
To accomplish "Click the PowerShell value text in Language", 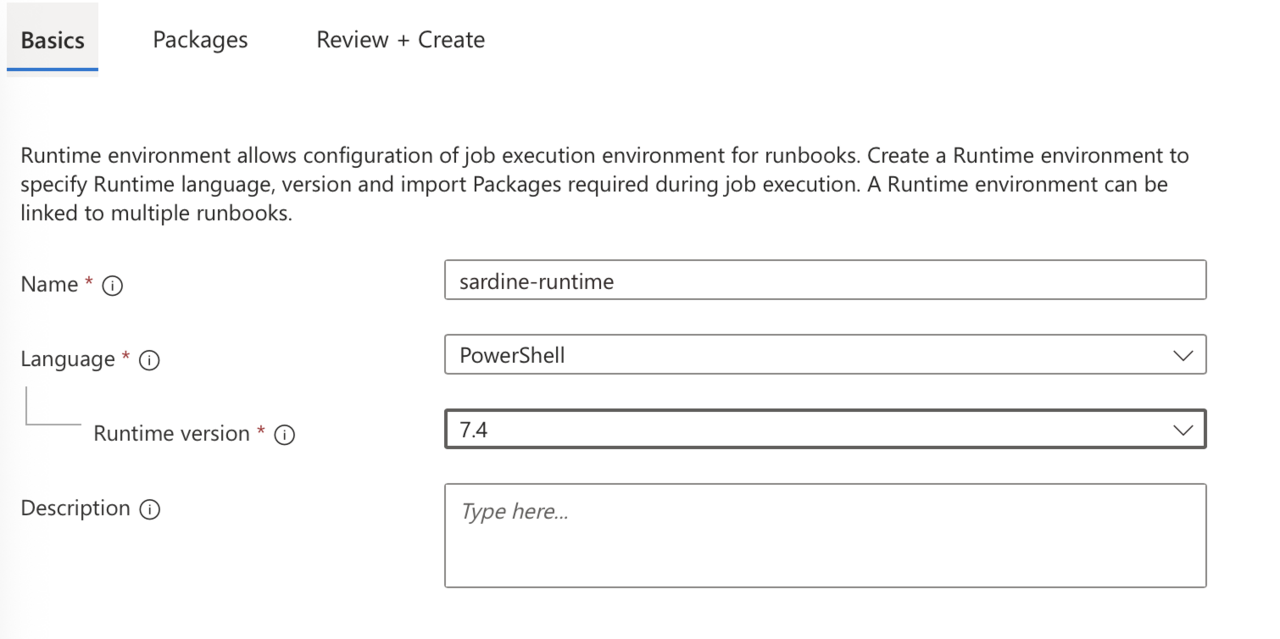I will pos(512,355).
